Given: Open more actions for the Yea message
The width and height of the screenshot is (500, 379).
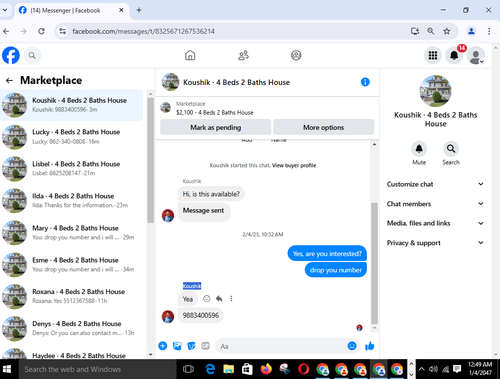Looking at the screenshot, I should 231,299.
